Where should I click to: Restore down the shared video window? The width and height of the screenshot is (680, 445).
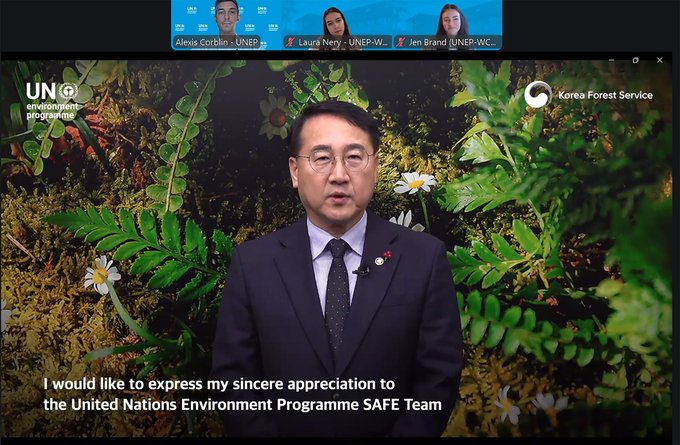pyautogui.click(x=635, y=60)
